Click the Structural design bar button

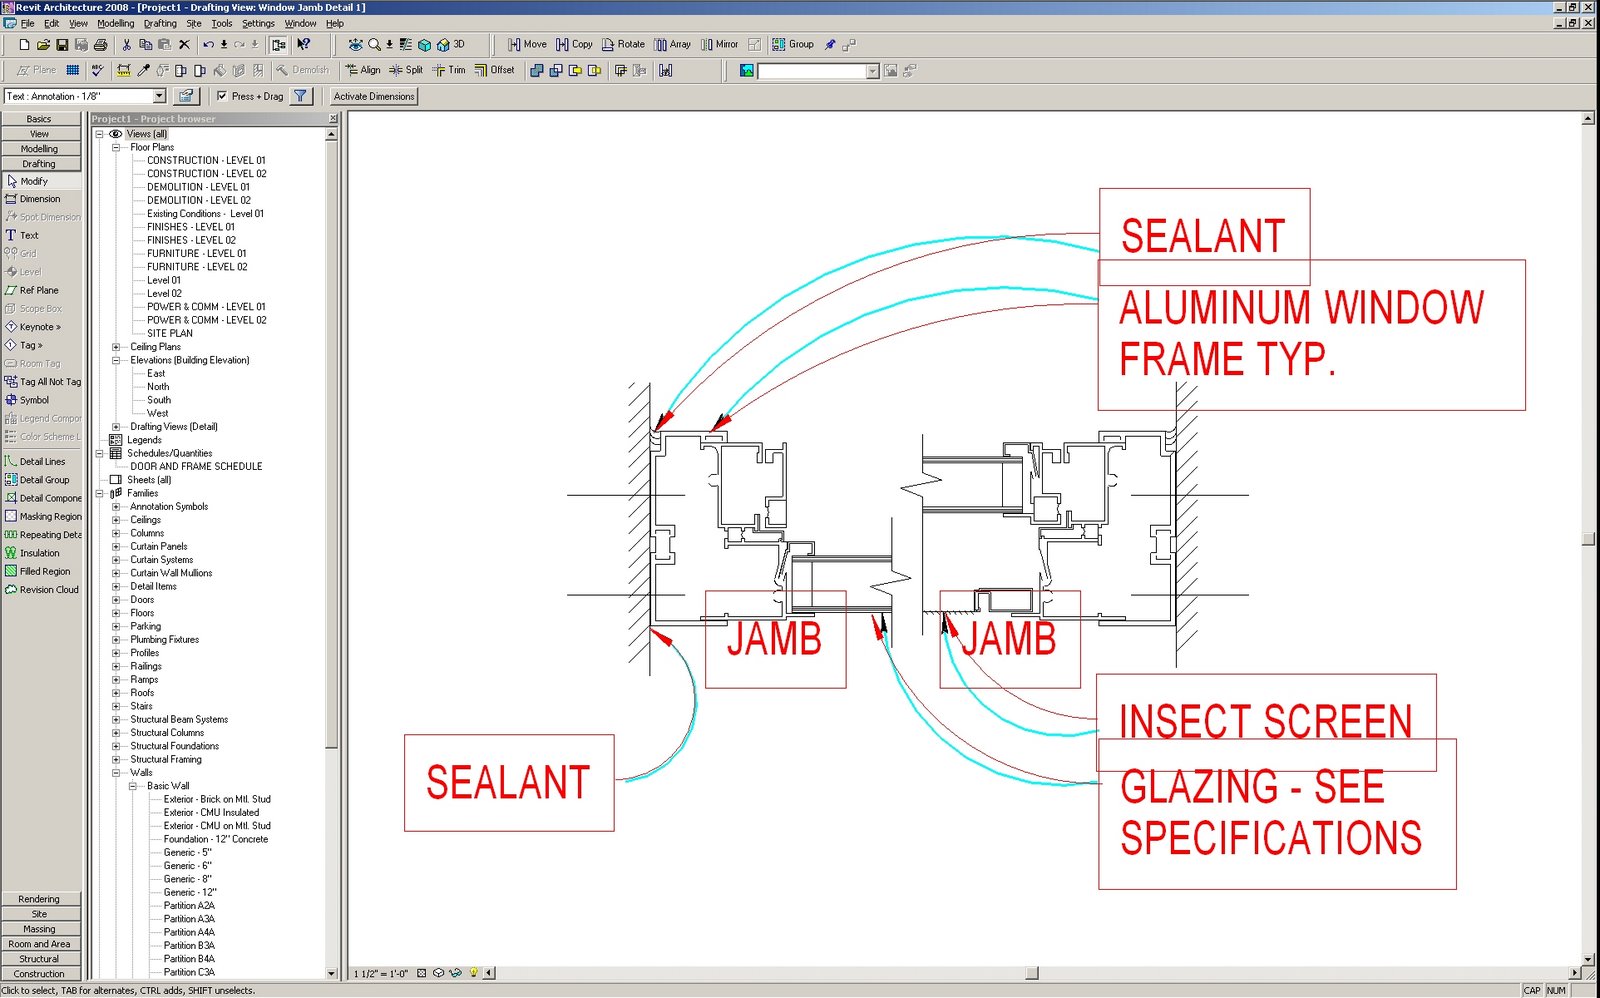40,959
